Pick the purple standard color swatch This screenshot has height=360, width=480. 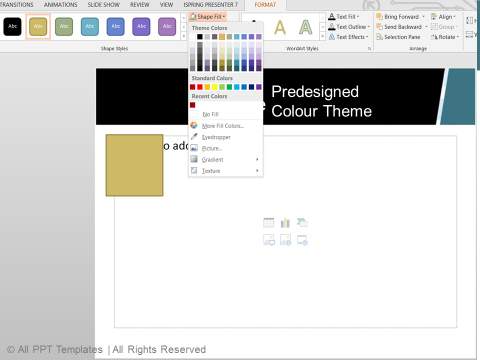(259, 87)
